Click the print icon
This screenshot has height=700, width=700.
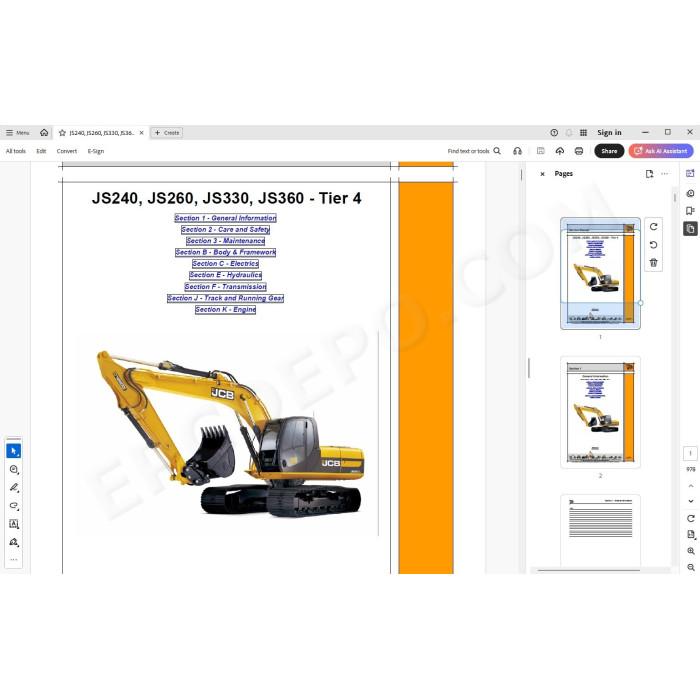(579, 151)
